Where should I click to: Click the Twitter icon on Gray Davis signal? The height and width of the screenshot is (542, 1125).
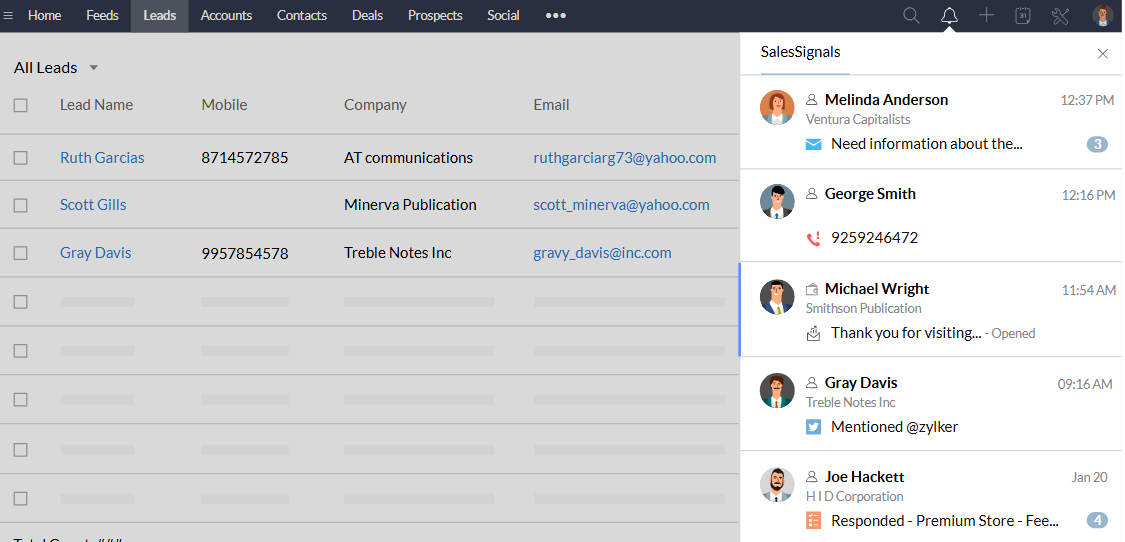pos(813,427)
